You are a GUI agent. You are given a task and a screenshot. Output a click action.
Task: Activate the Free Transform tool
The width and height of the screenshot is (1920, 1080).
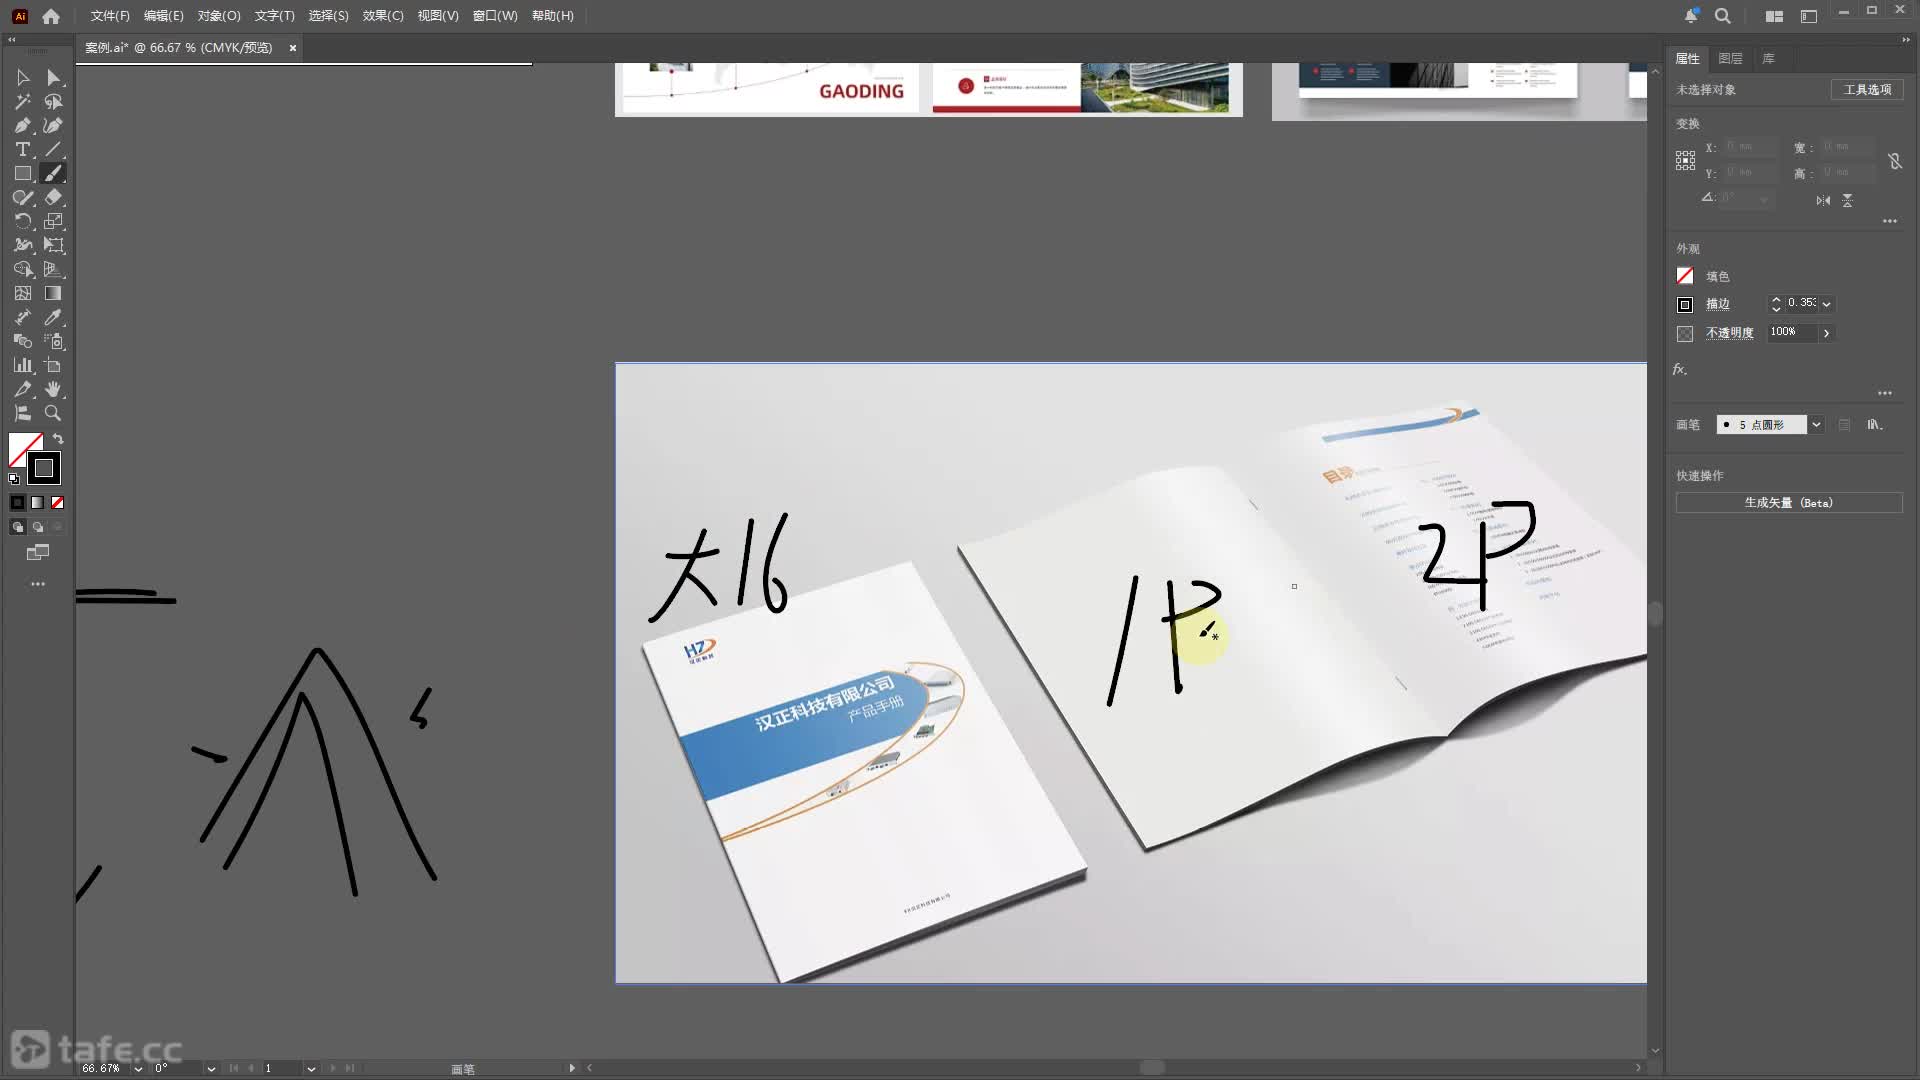[53, 246]
